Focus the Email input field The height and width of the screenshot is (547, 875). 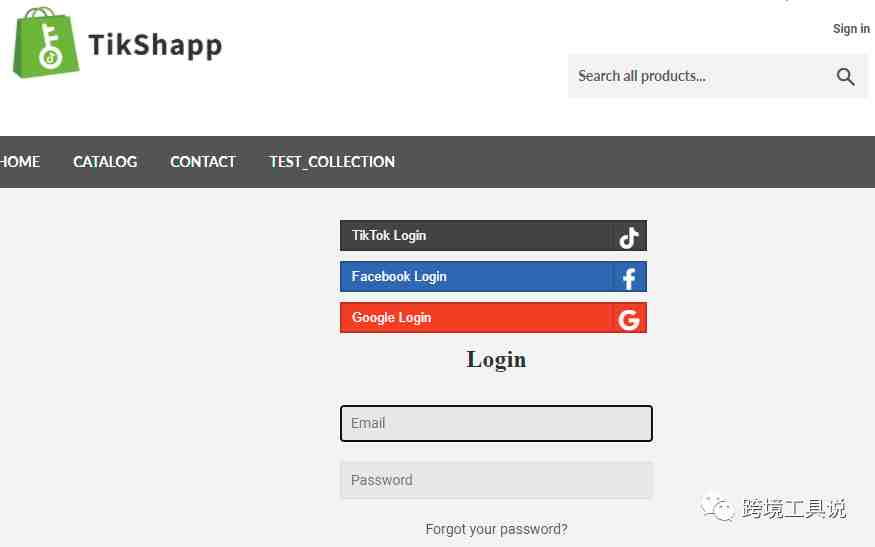496,424
